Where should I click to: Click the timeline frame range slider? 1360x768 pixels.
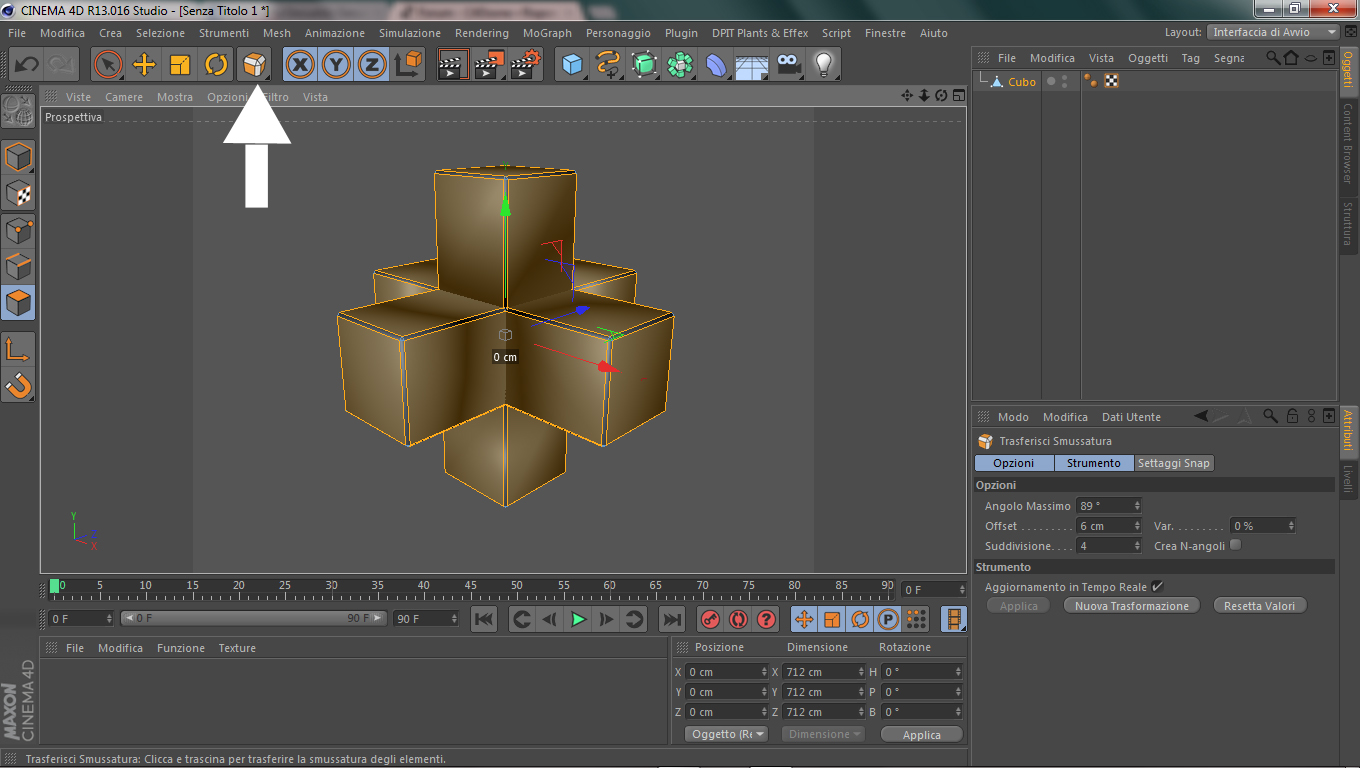click(x=253, y=619)
